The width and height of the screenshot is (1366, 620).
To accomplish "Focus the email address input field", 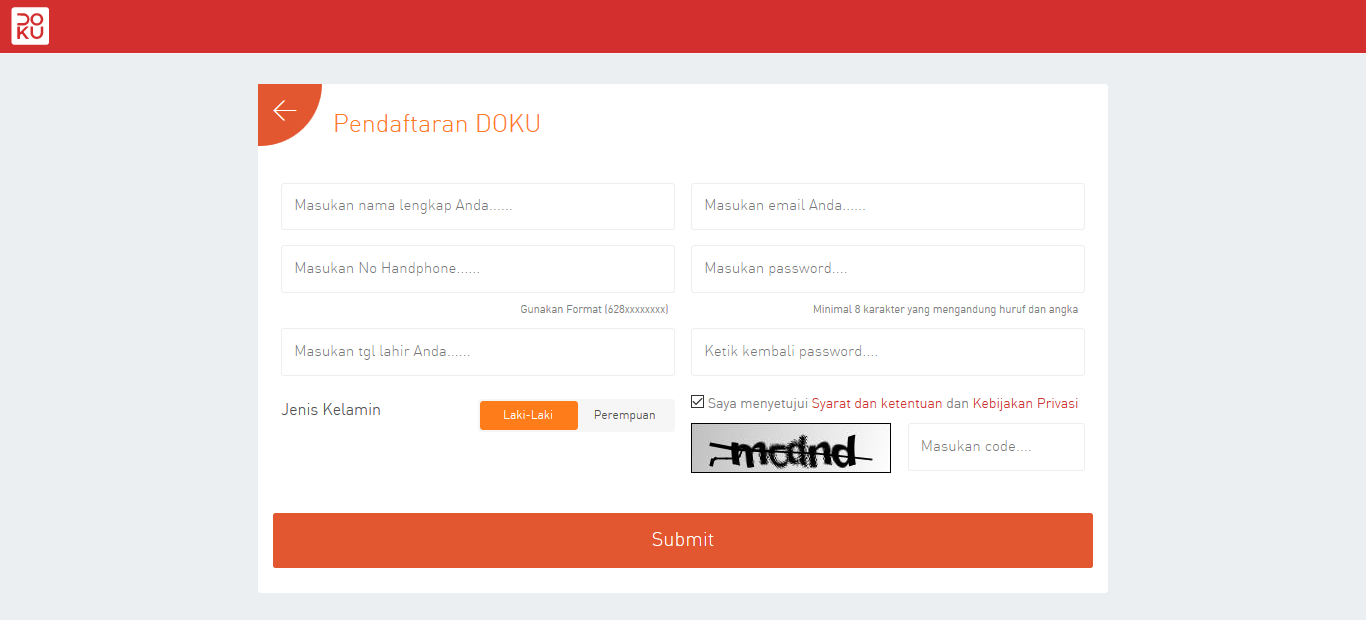I will click(888, 206).
